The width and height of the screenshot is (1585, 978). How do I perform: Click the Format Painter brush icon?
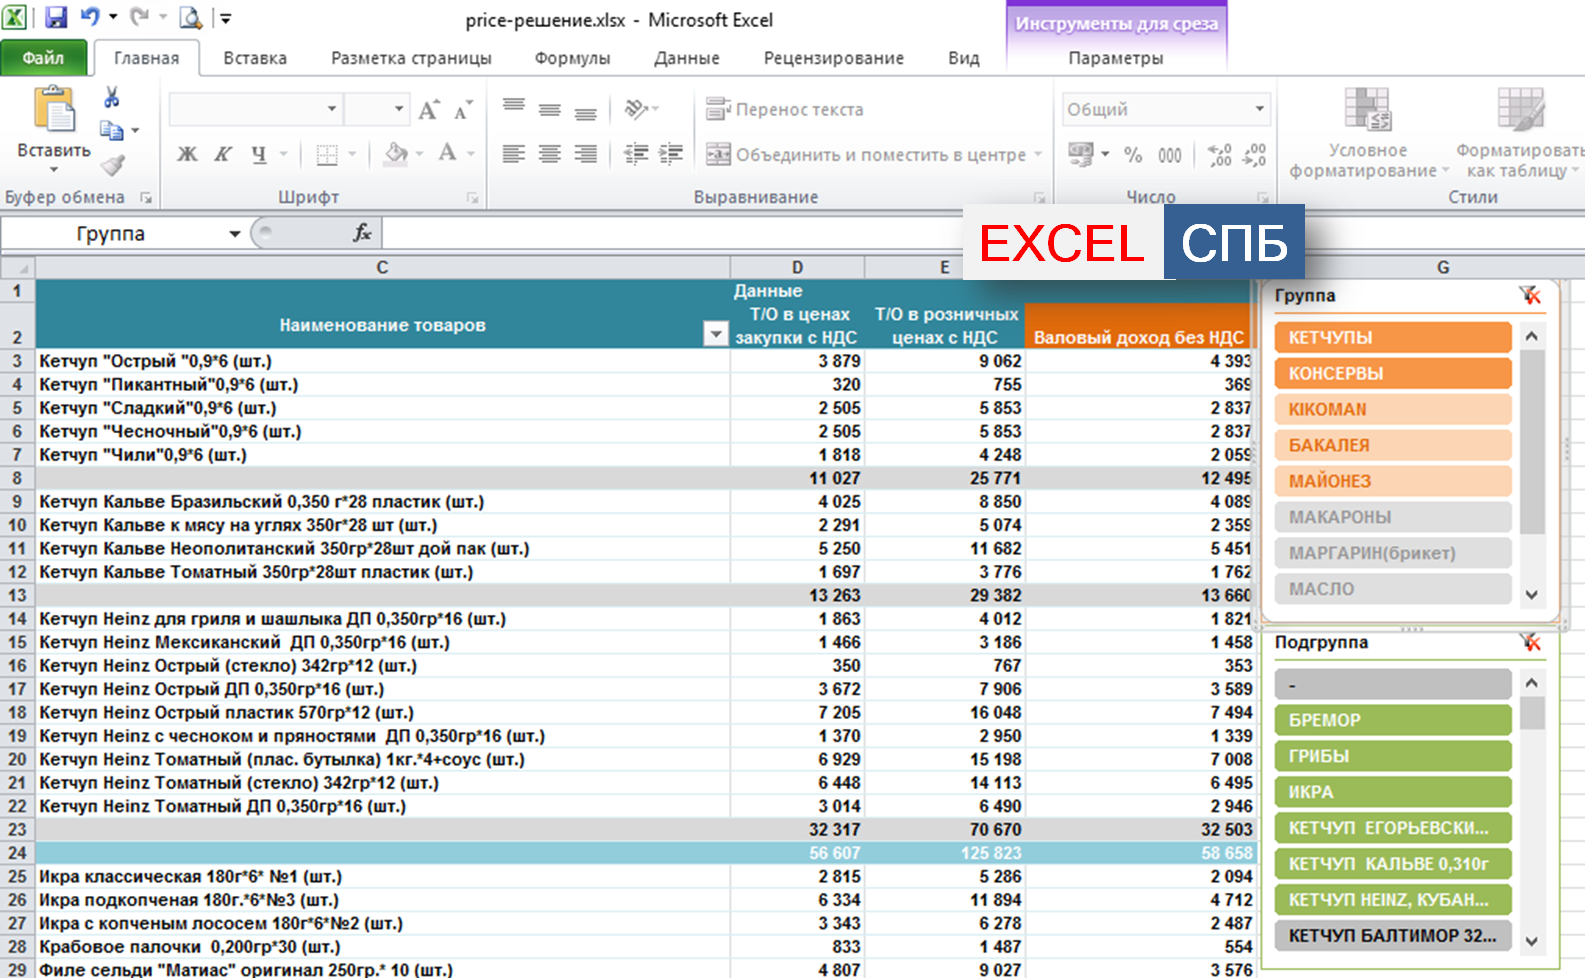coord(112,165)
